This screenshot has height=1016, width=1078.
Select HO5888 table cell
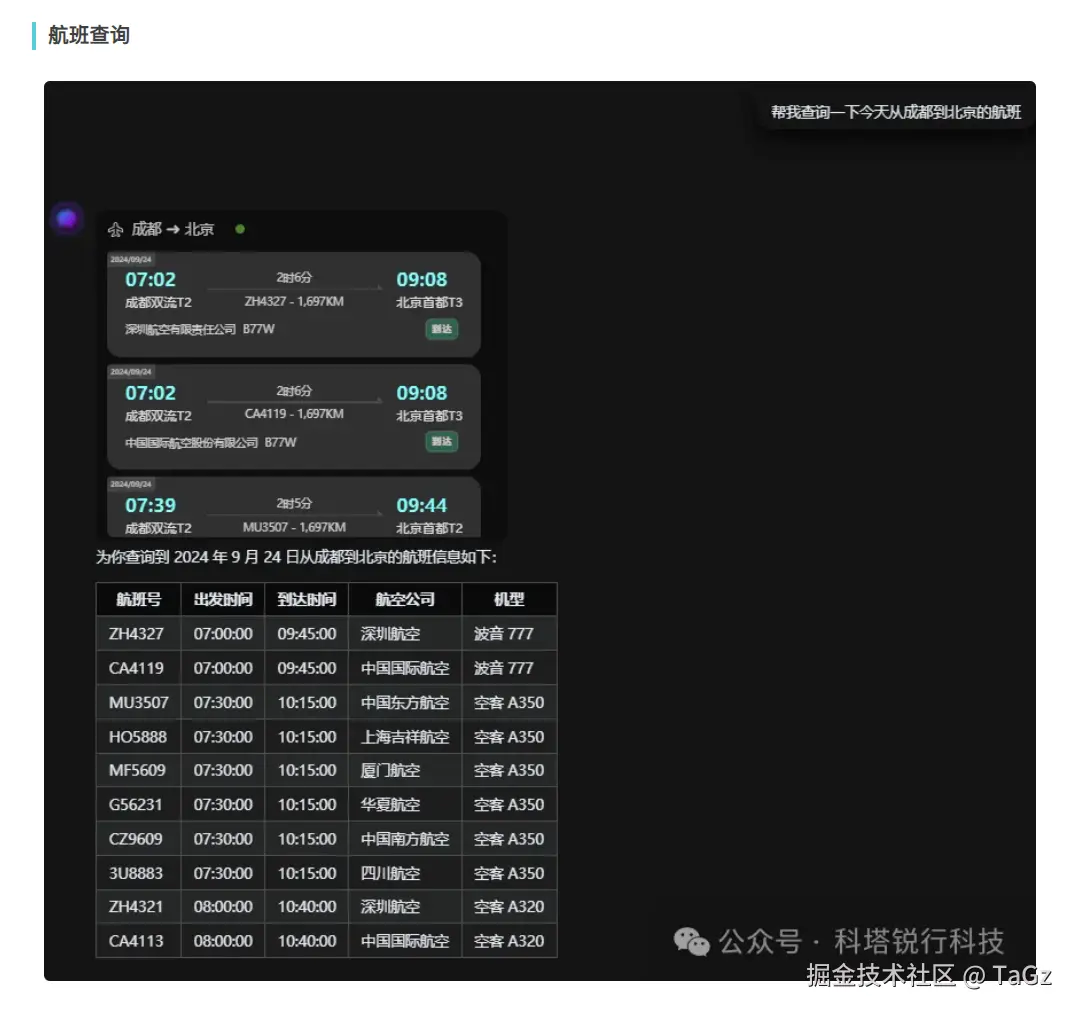click(138, 737)
